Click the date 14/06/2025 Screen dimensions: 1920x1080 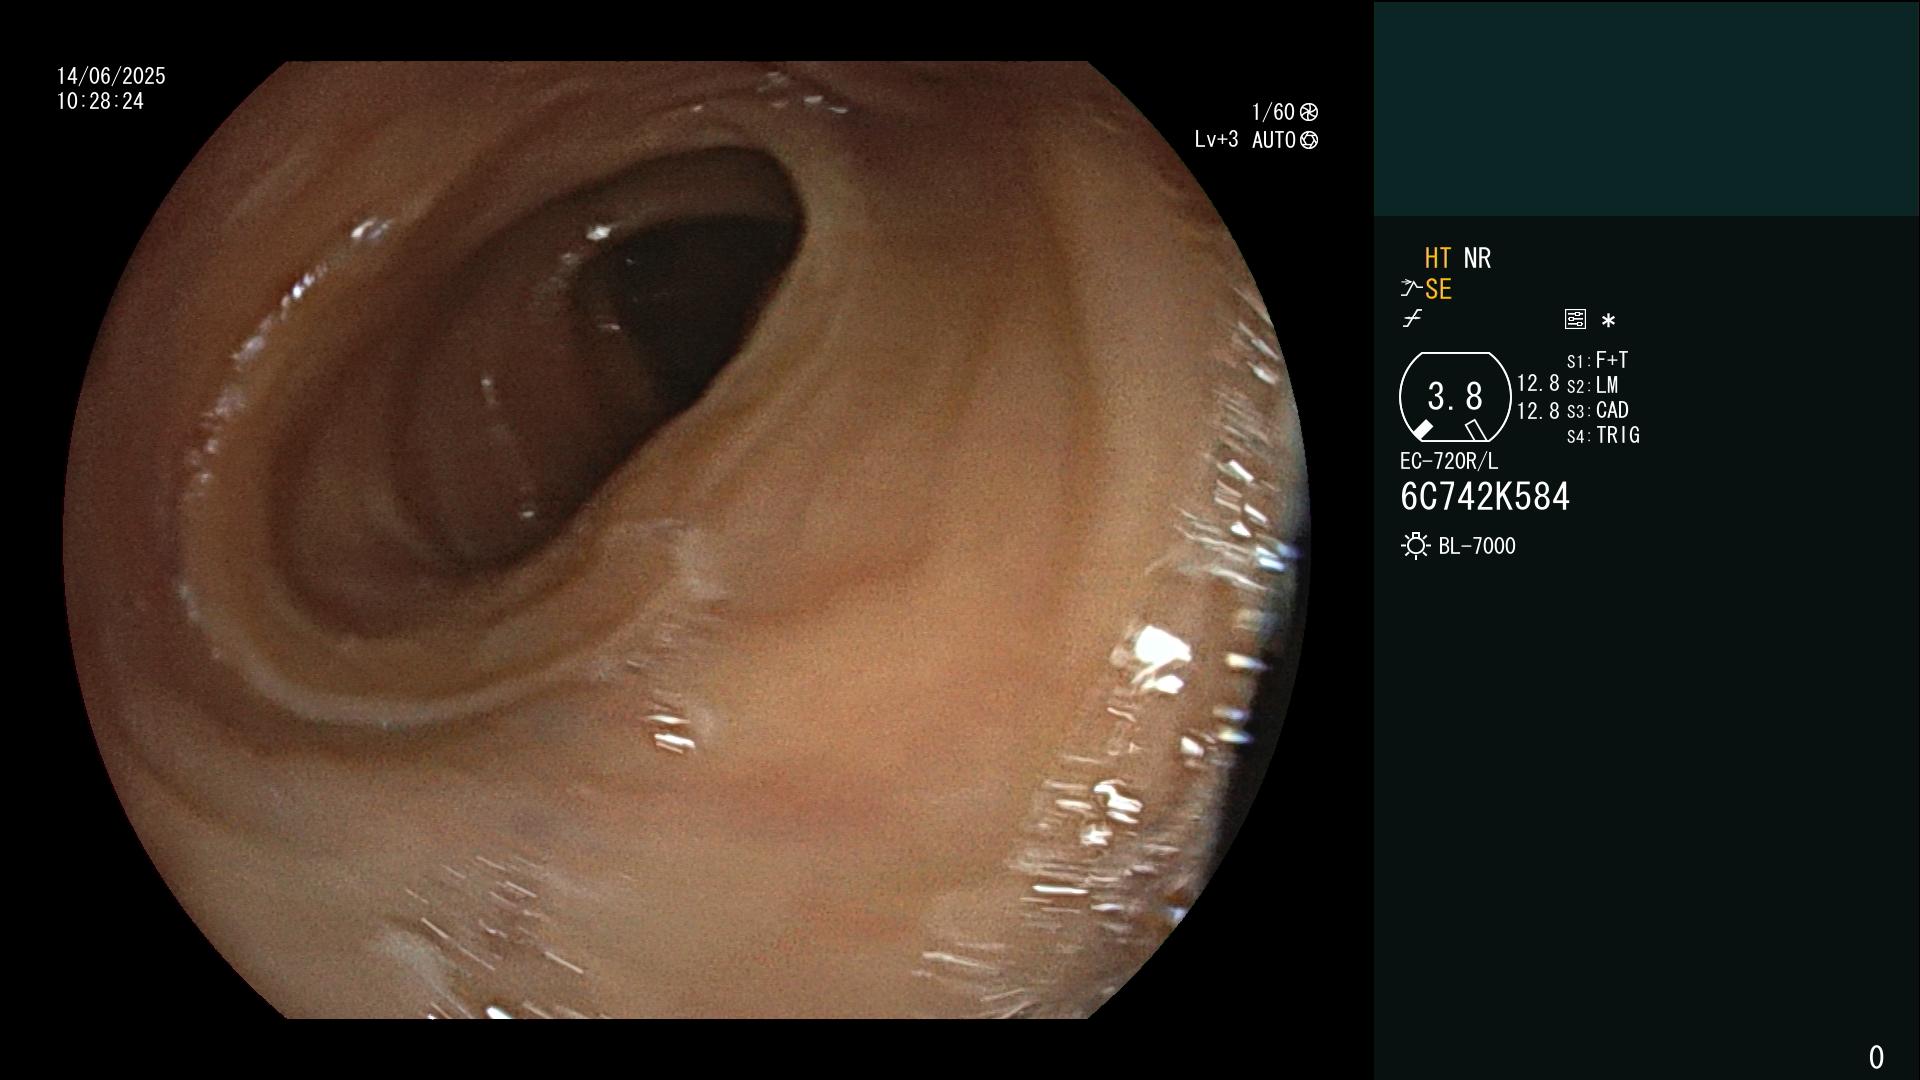(111, 76)
